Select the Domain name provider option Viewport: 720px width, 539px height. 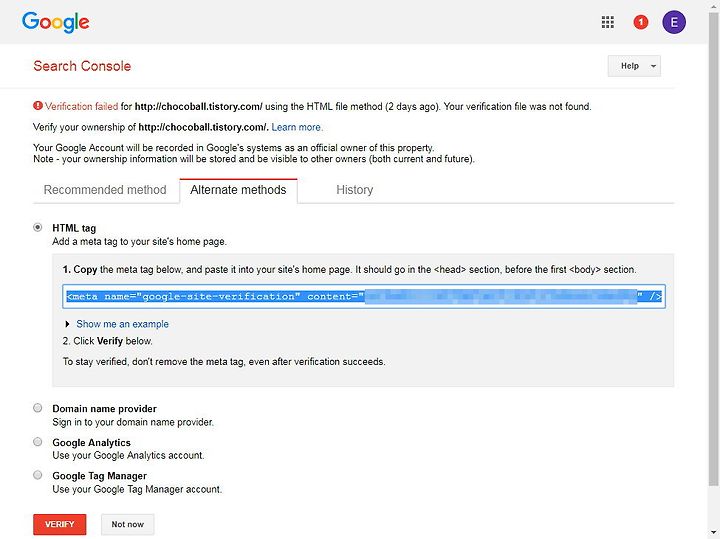pos(38,408)
